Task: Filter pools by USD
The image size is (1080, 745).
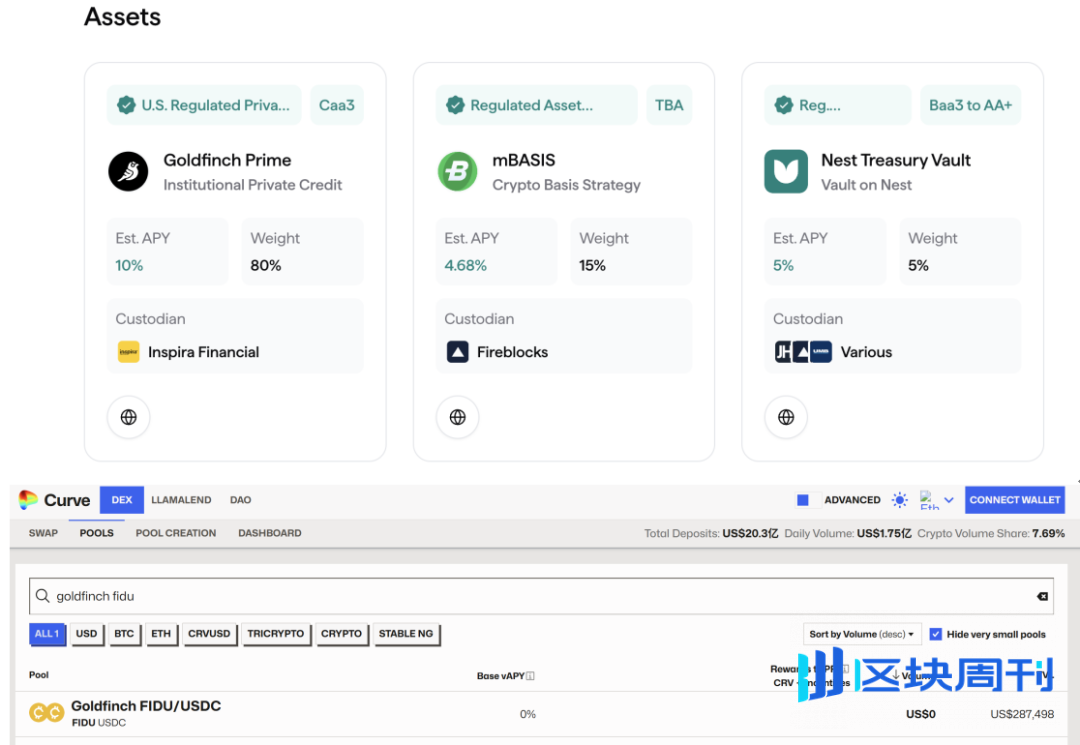Action: point(86,633)
